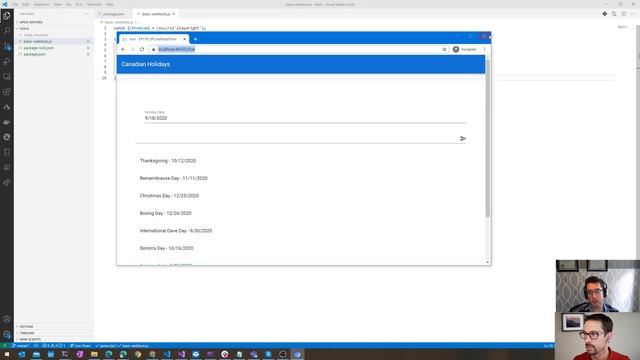The height and width of the screenshot is (360, 640).
Task: Open the Extensions view in activity bar
Action: tap(7, 92)
